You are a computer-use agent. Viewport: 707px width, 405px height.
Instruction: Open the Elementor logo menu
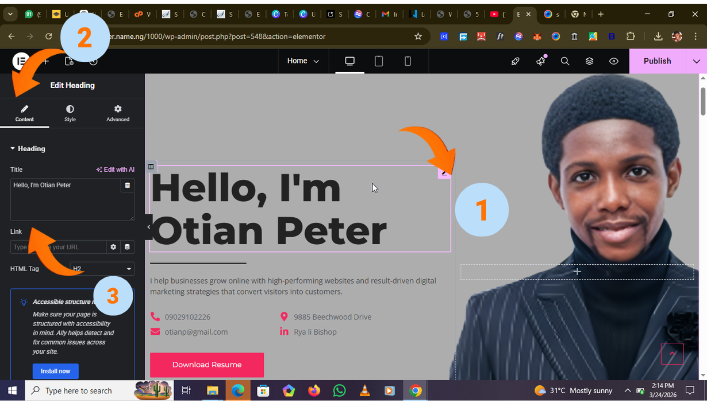pos(20,61)
